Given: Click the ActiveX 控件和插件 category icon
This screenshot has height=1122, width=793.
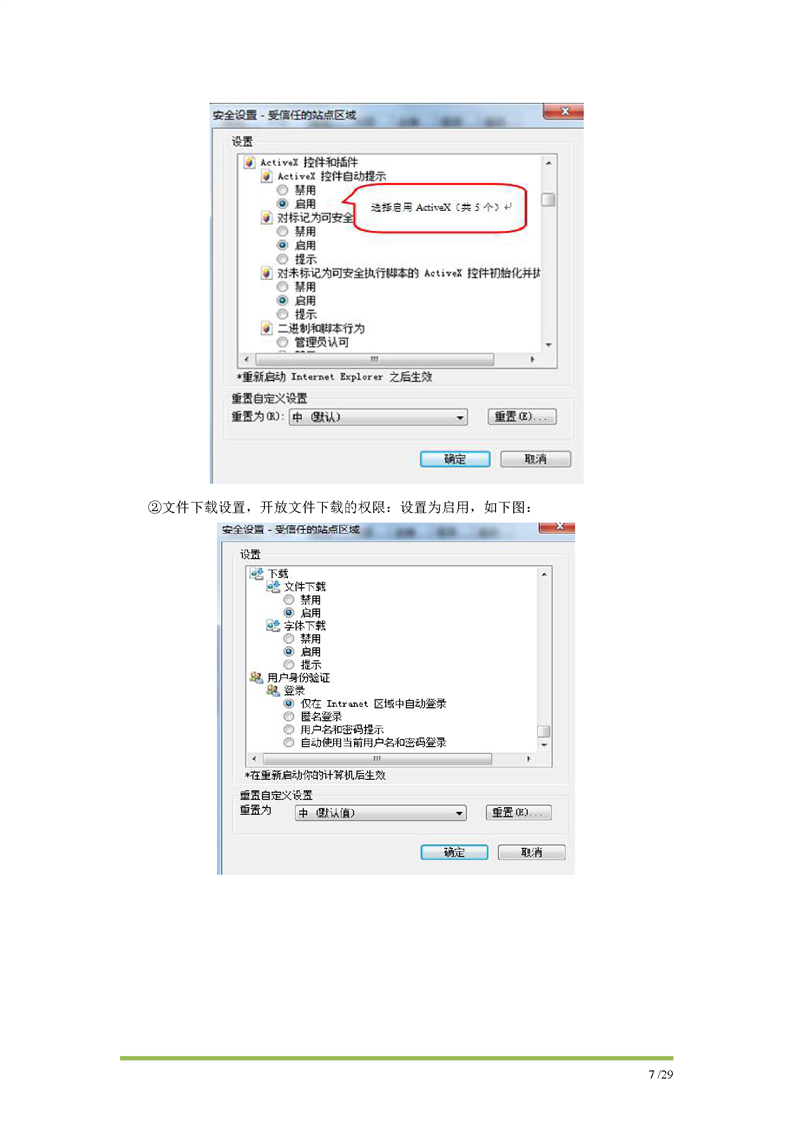Looking at the screenshot, I should [x=249, y=162].
